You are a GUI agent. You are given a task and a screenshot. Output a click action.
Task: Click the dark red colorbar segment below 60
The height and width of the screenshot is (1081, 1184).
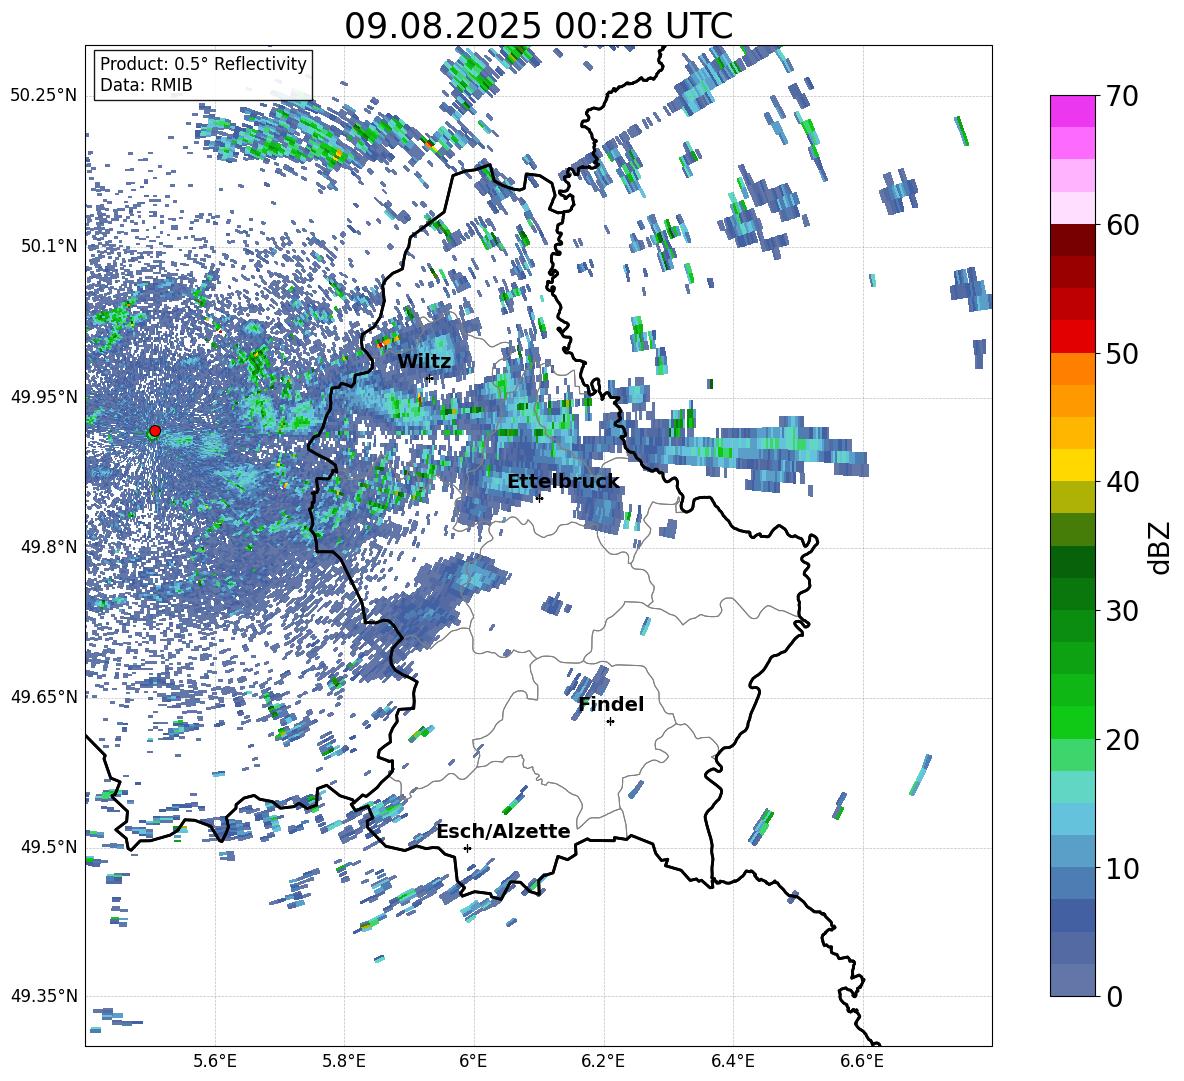pyautogui.click(x=1072, y=240)
